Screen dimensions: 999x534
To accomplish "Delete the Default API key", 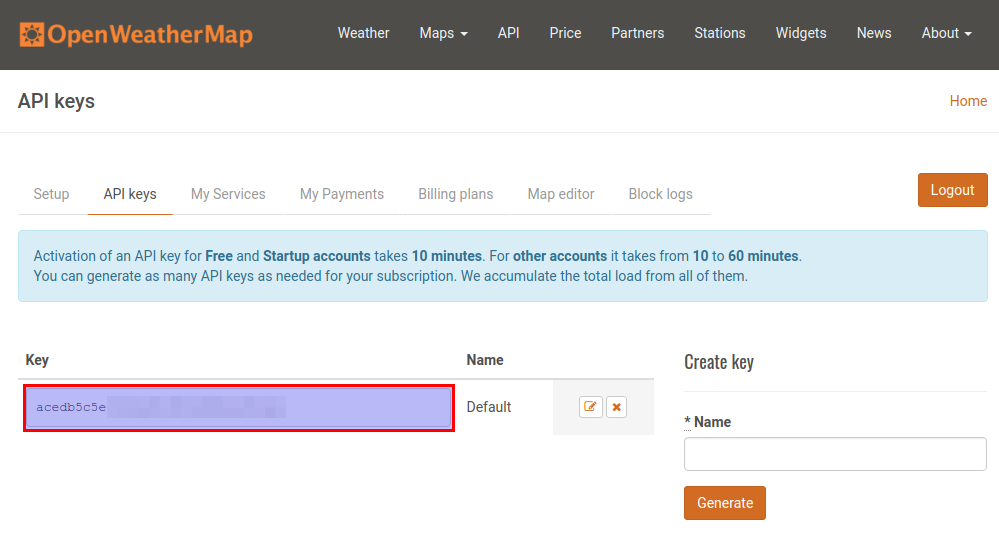I will (x=616, y=407).
